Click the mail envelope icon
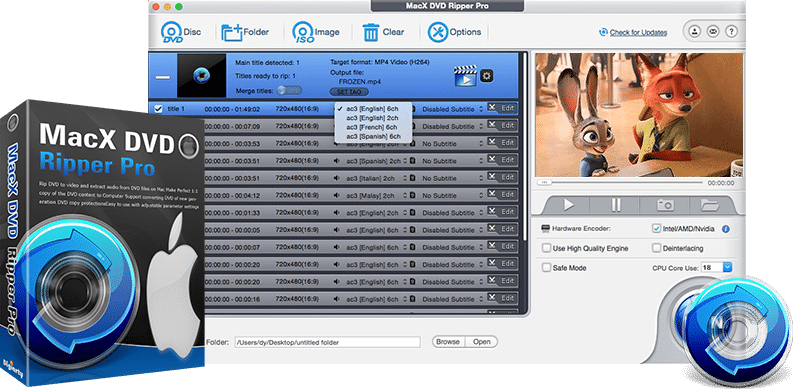 coord(713,31)
